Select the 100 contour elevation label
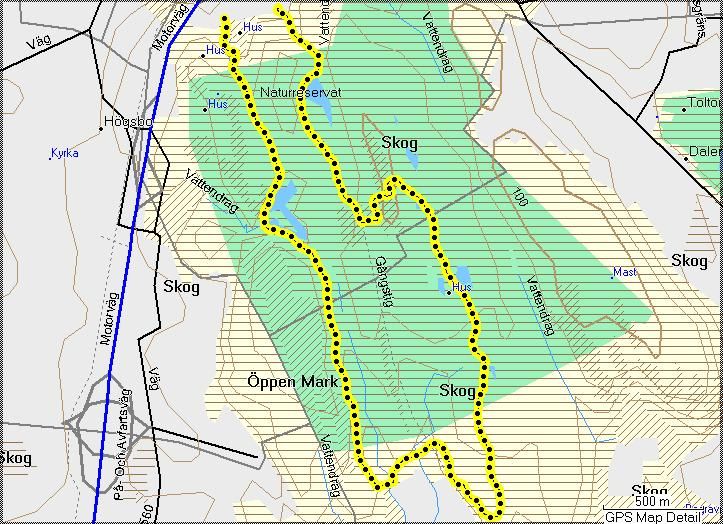The width and height of the screenshot is (723, 524). (519, 196)
